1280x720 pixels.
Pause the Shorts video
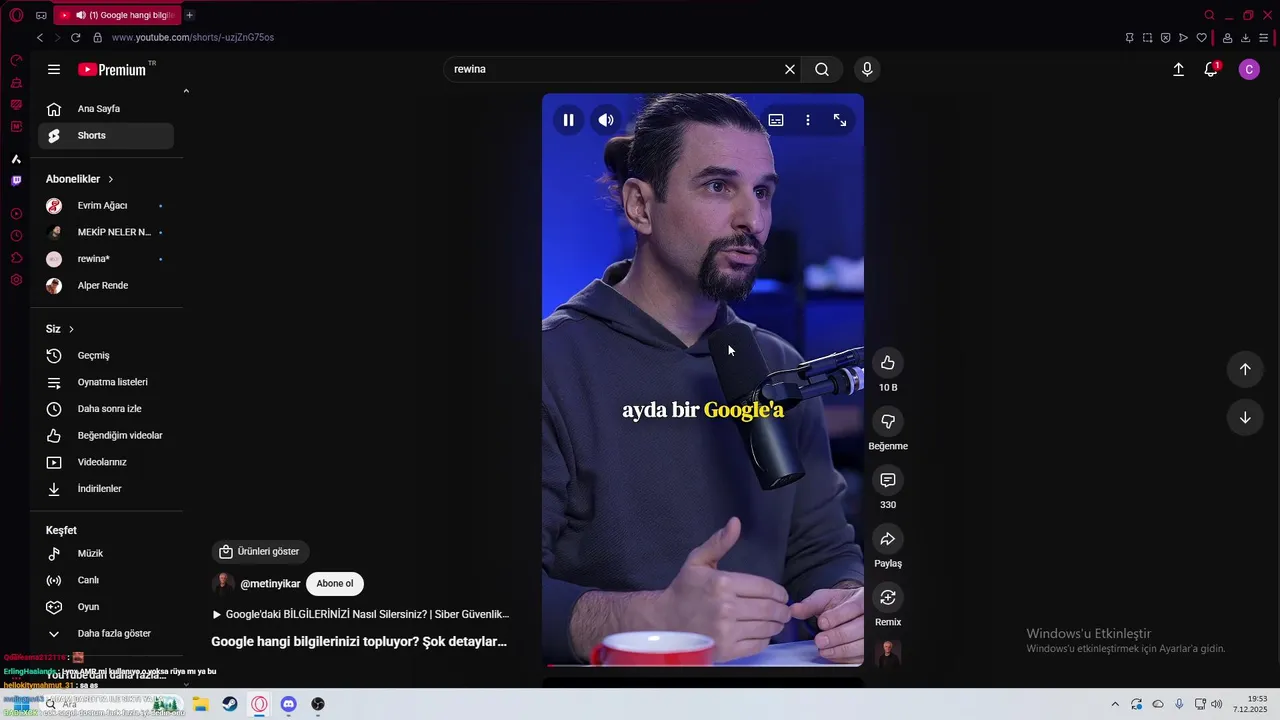[x=568, y=120]
